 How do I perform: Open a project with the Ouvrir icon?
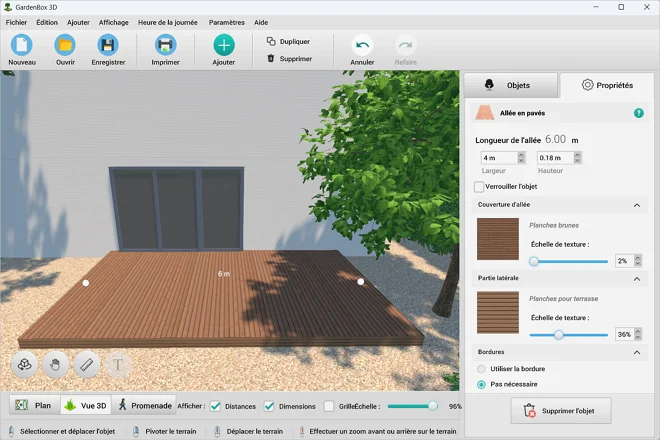coord(65,45)
